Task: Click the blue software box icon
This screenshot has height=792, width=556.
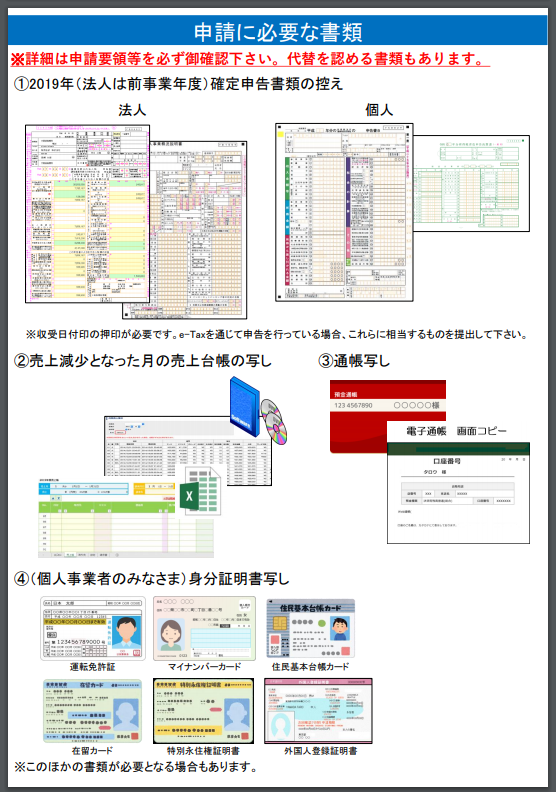Action: pos(244,407)
